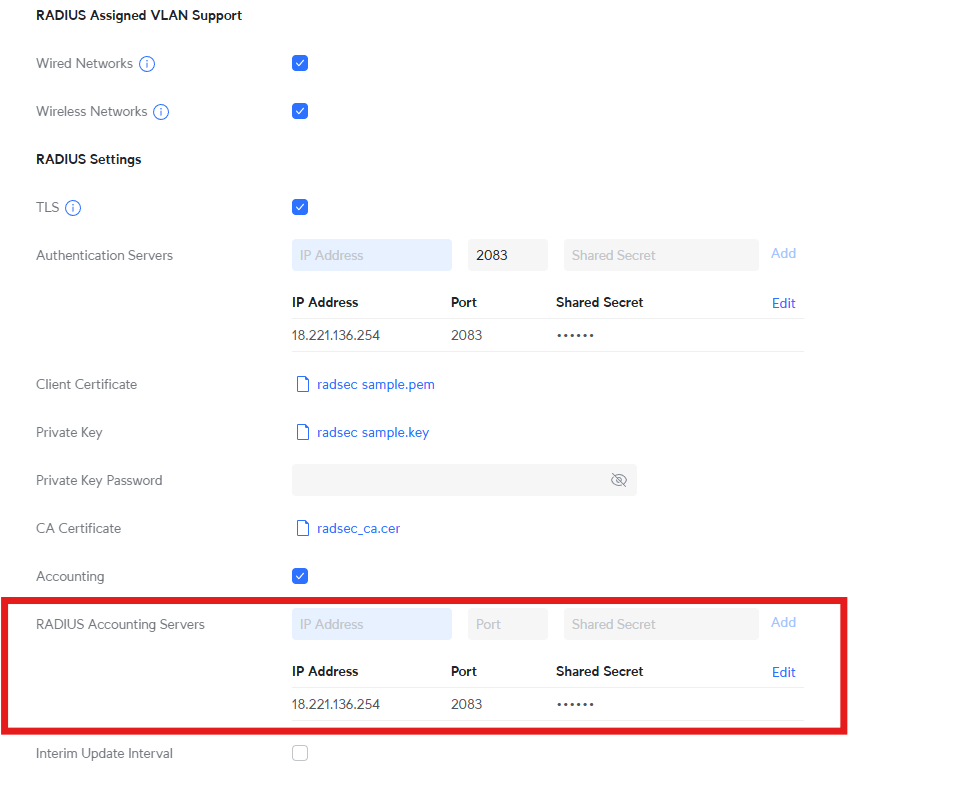
Task: Click Edit on Authentication Servers table
Action: click(783, 303)
